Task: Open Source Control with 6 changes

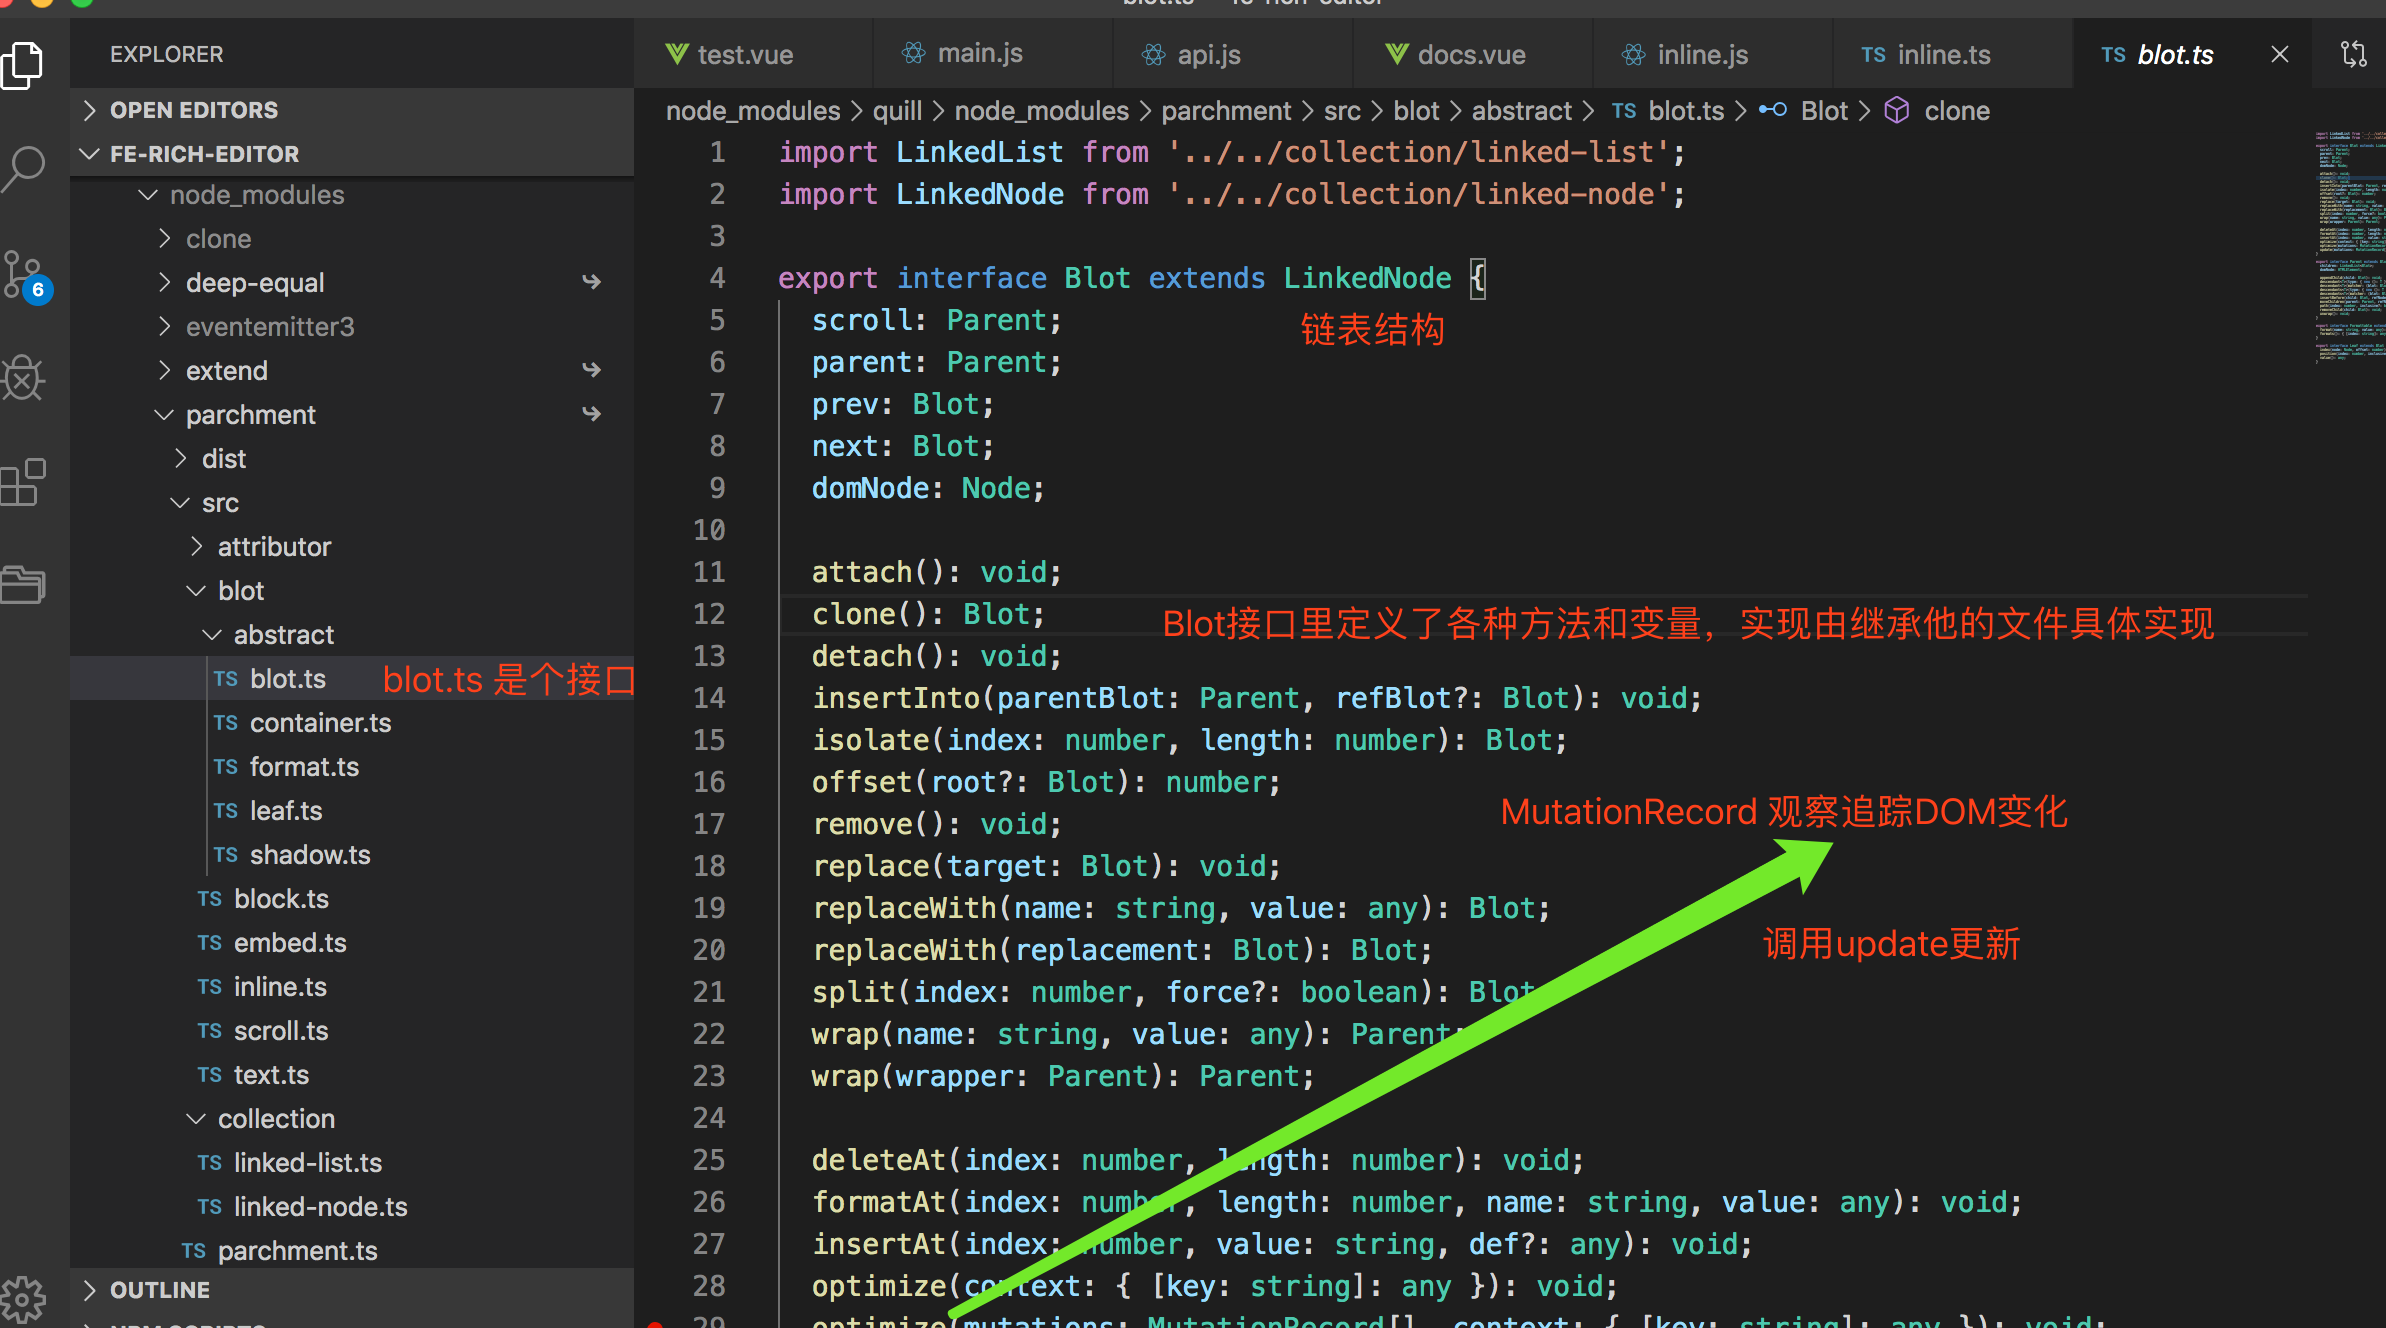Action: 24,274
